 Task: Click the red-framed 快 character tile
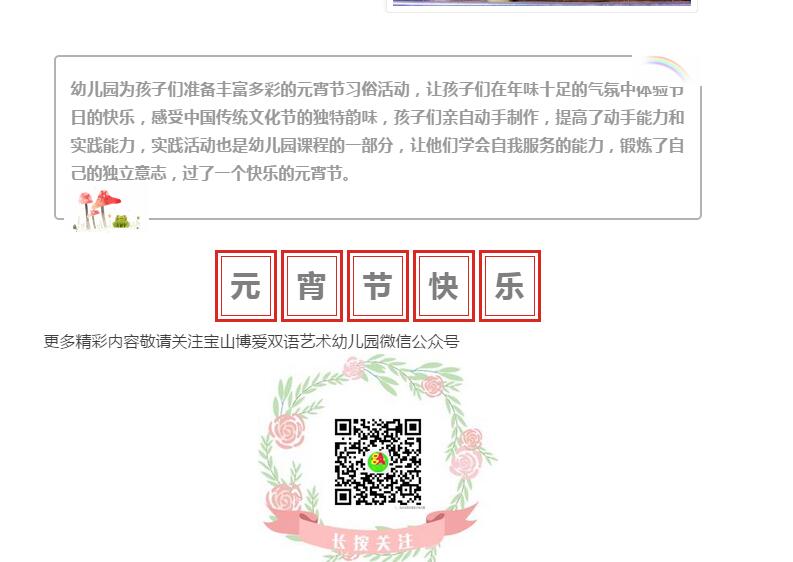pyautogui.click(x=444, y=286)
